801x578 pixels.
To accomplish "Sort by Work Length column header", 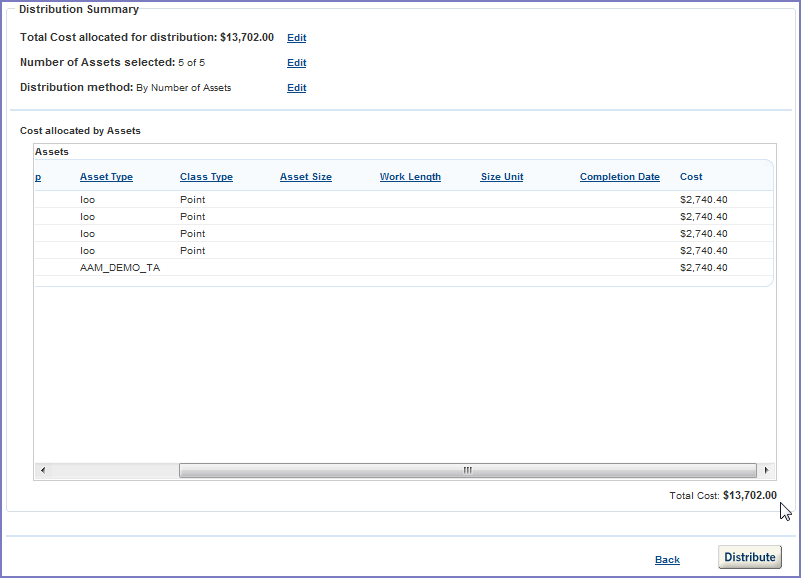I will (410, 177).
